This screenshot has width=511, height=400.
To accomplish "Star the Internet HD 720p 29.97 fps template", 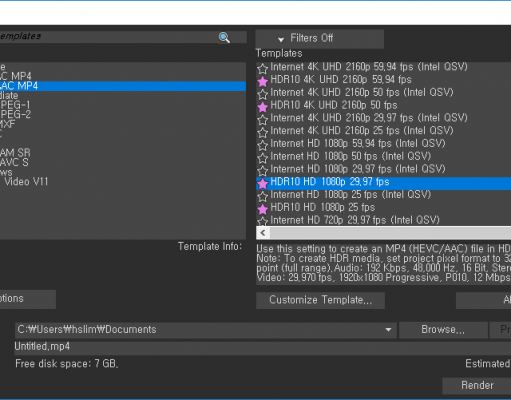I will 263,221.
